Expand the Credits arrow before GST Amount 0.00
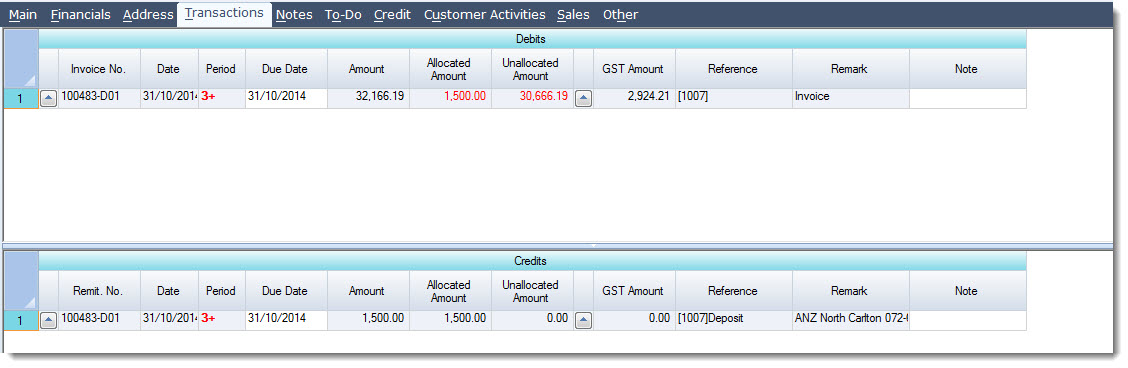Screen dimensions: 1128x368 coord(583,321)
